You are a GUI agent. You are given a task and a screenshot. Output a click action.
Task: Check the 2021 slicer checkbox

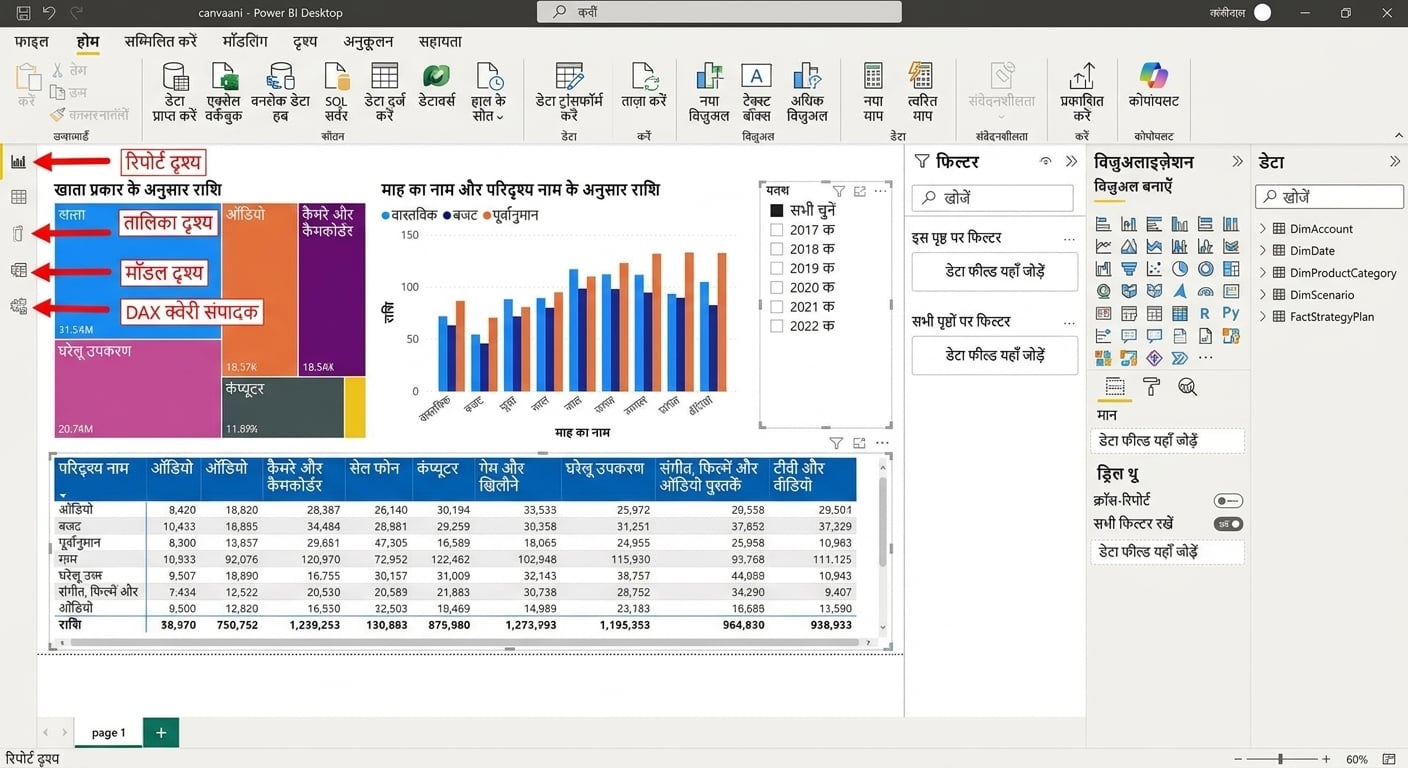[777, 306]
